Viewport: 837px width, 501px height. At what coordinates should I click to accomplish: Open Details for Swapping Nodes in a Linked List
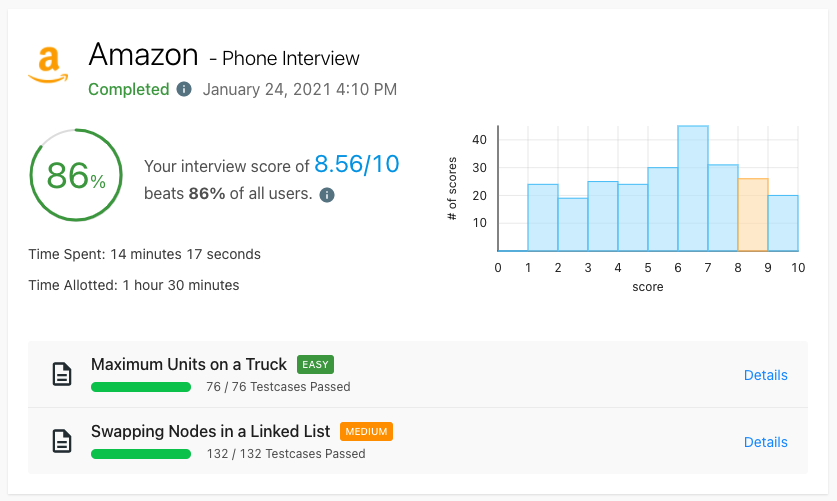coord(765,442)
